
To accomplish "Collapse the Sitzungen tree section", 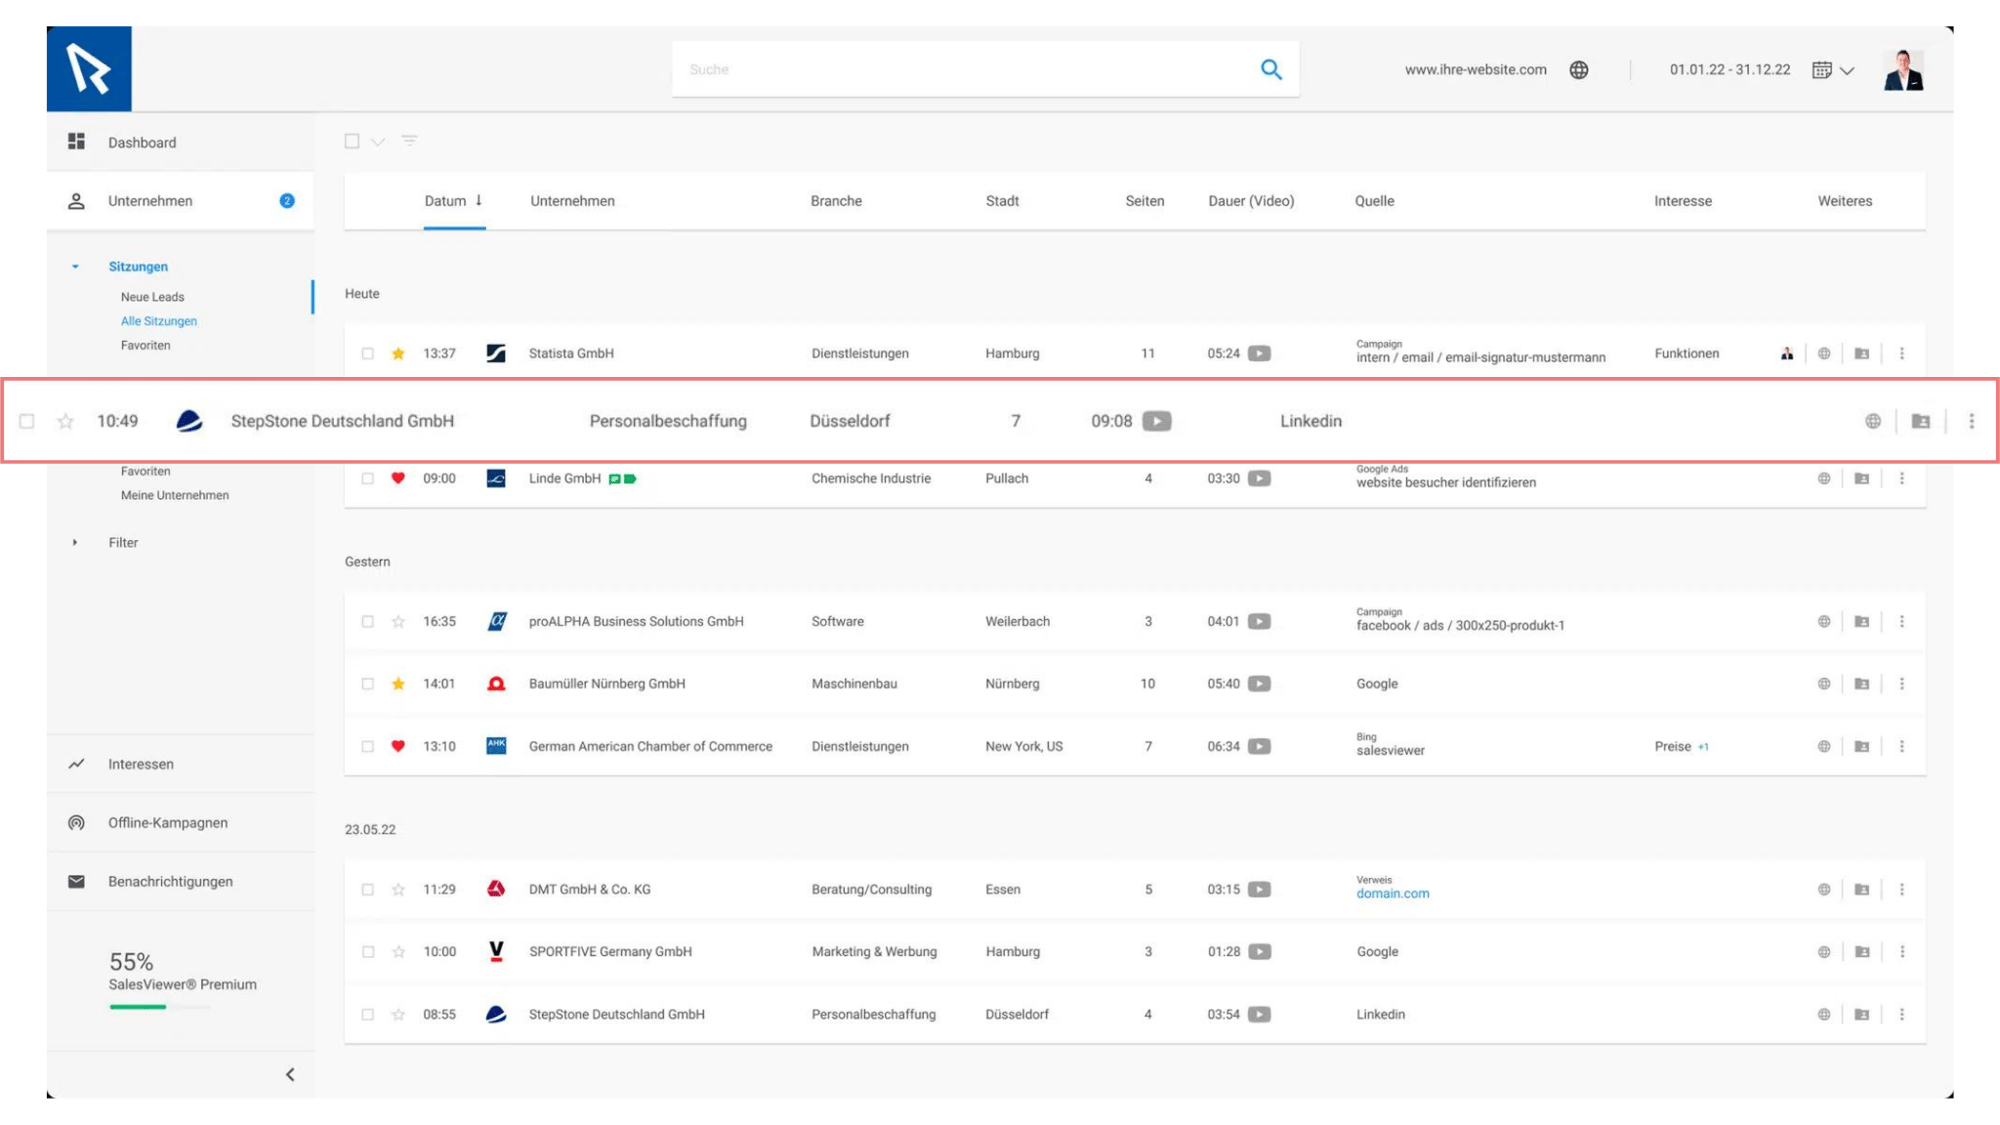I will pyautogui.click(x=75, y=267).
